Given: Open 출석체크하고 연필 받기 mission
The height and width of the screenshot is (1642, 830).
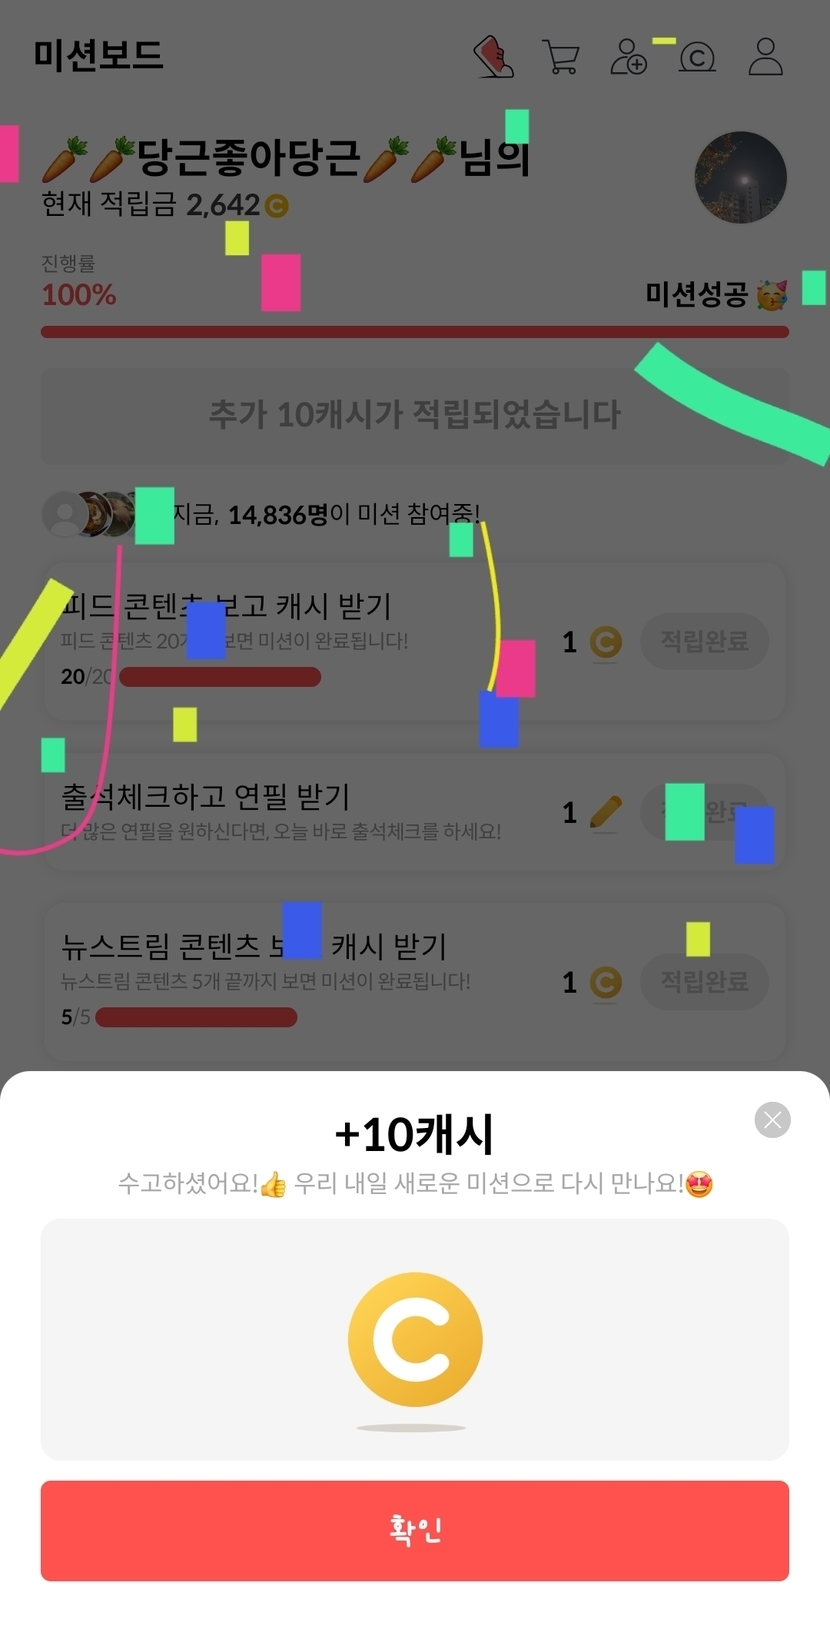Looking at the screenshot, I should [415, 811].
